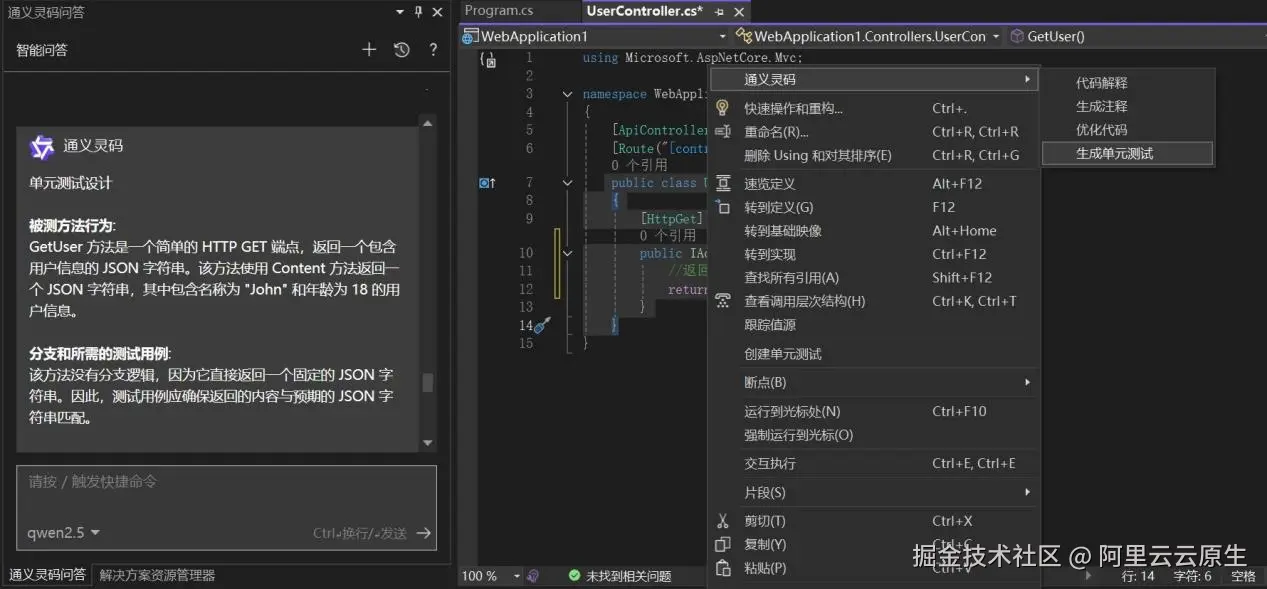Pin the 通义灵码问答 panel
The image size is (1267, 589).
point(418,12)
